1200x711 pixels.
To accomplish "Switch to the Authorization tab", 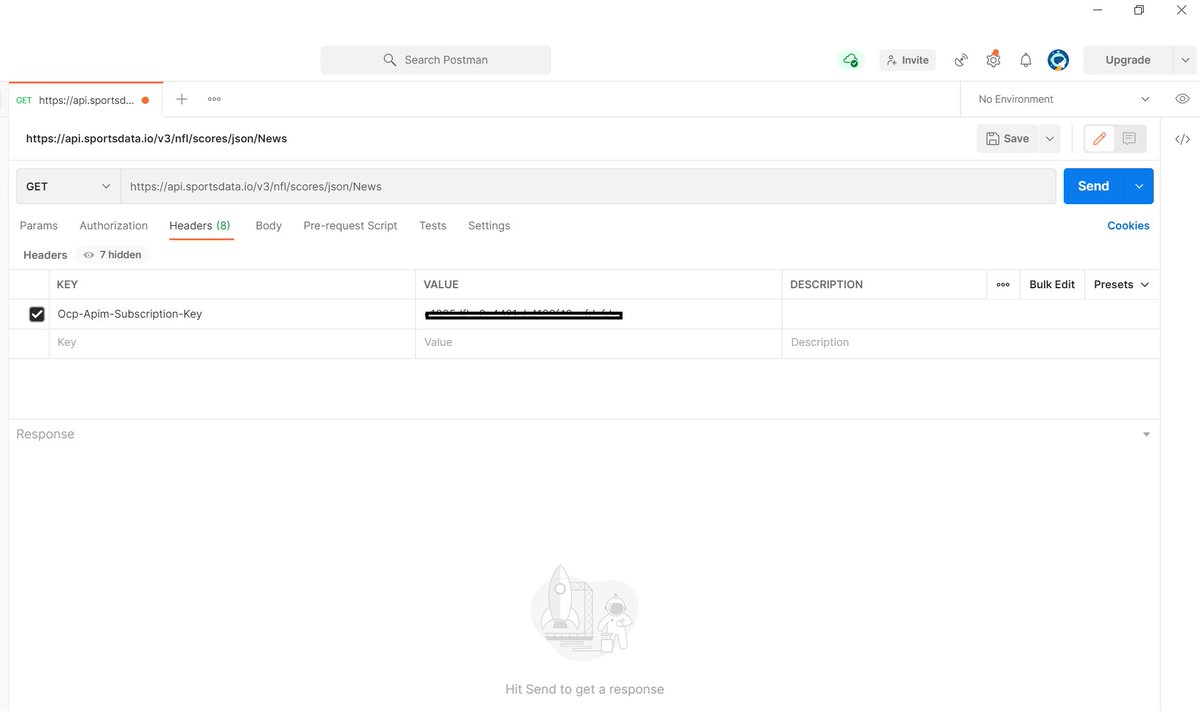I will click(x=113, y=226).
